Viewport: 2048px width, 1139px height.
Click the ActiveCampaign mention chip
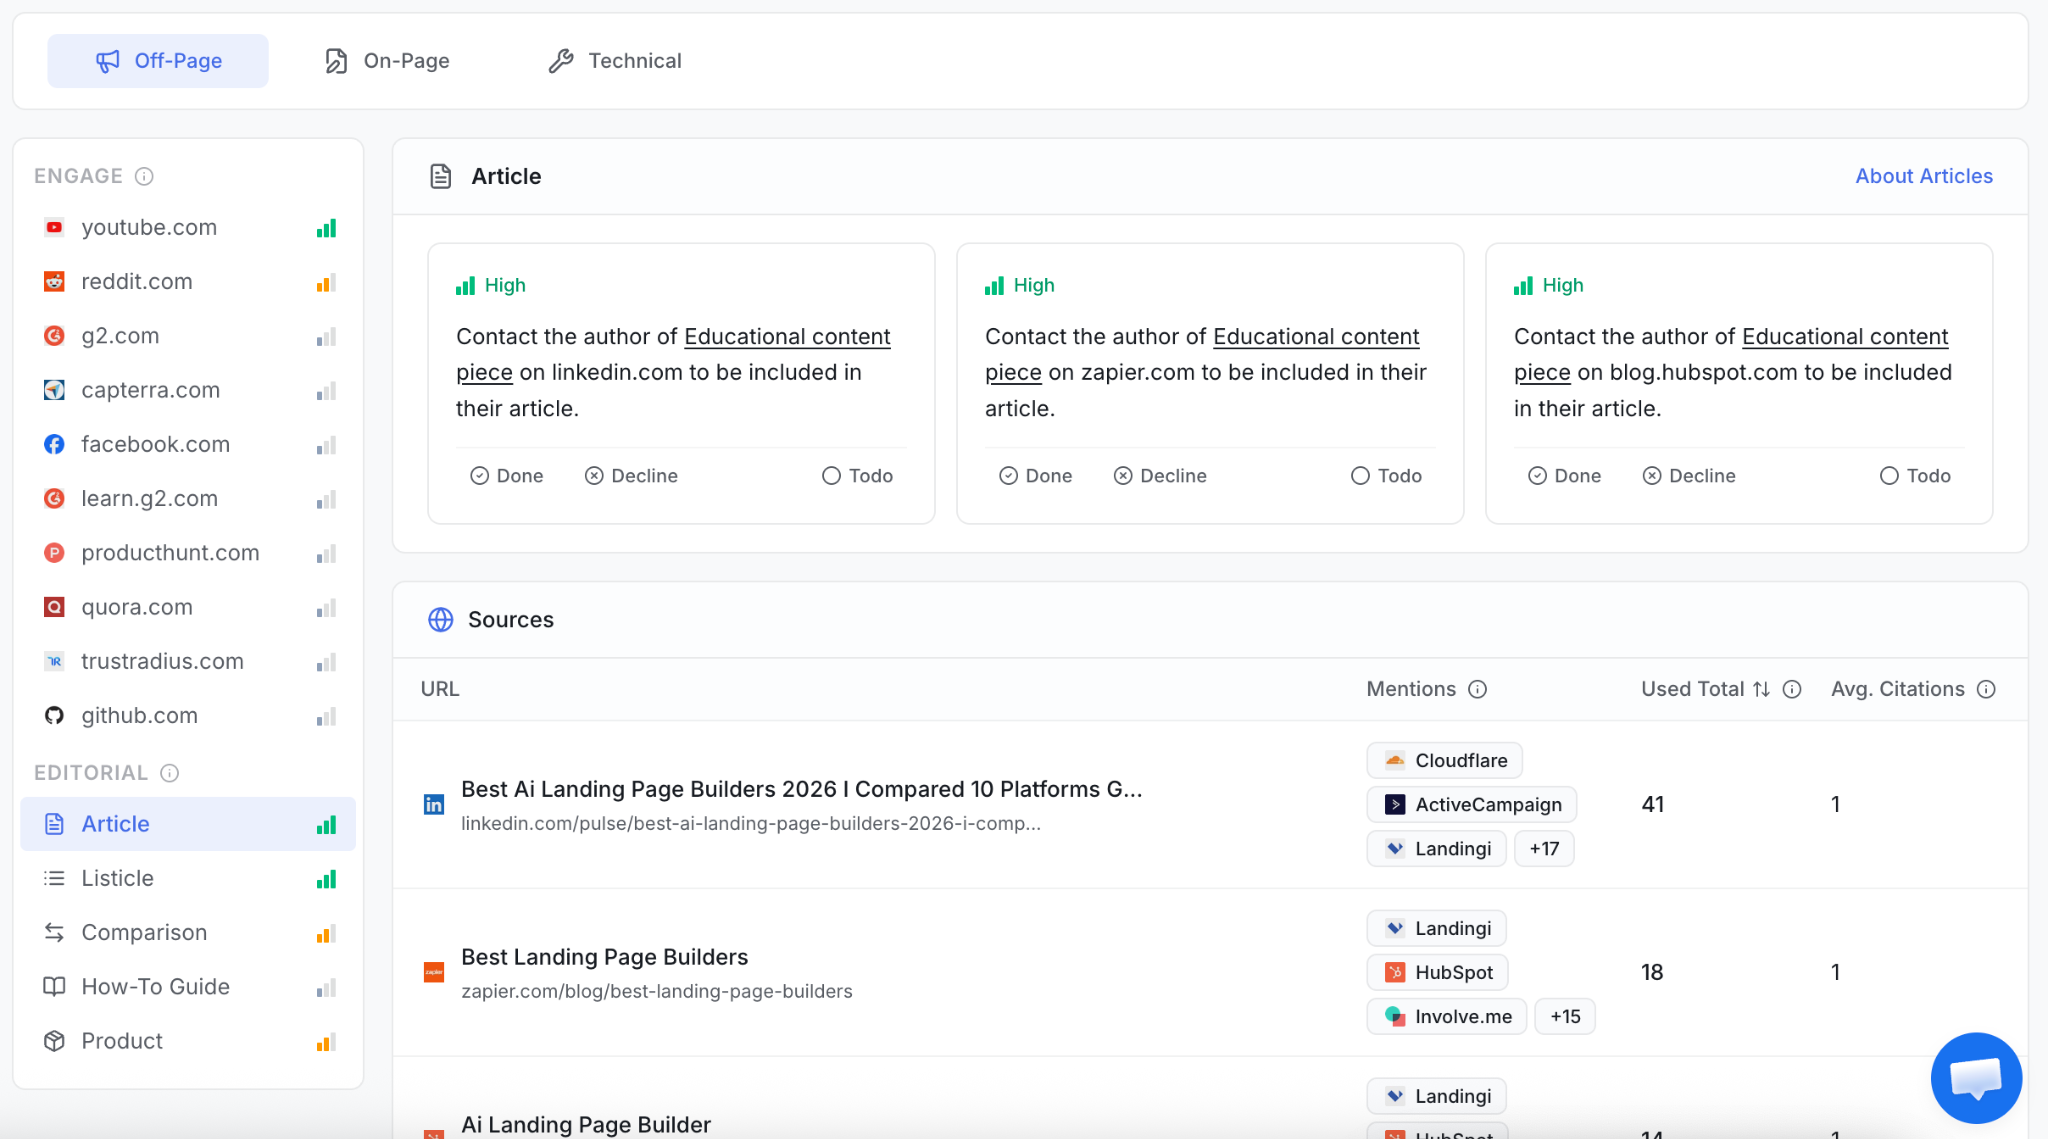pos(1471,805)
